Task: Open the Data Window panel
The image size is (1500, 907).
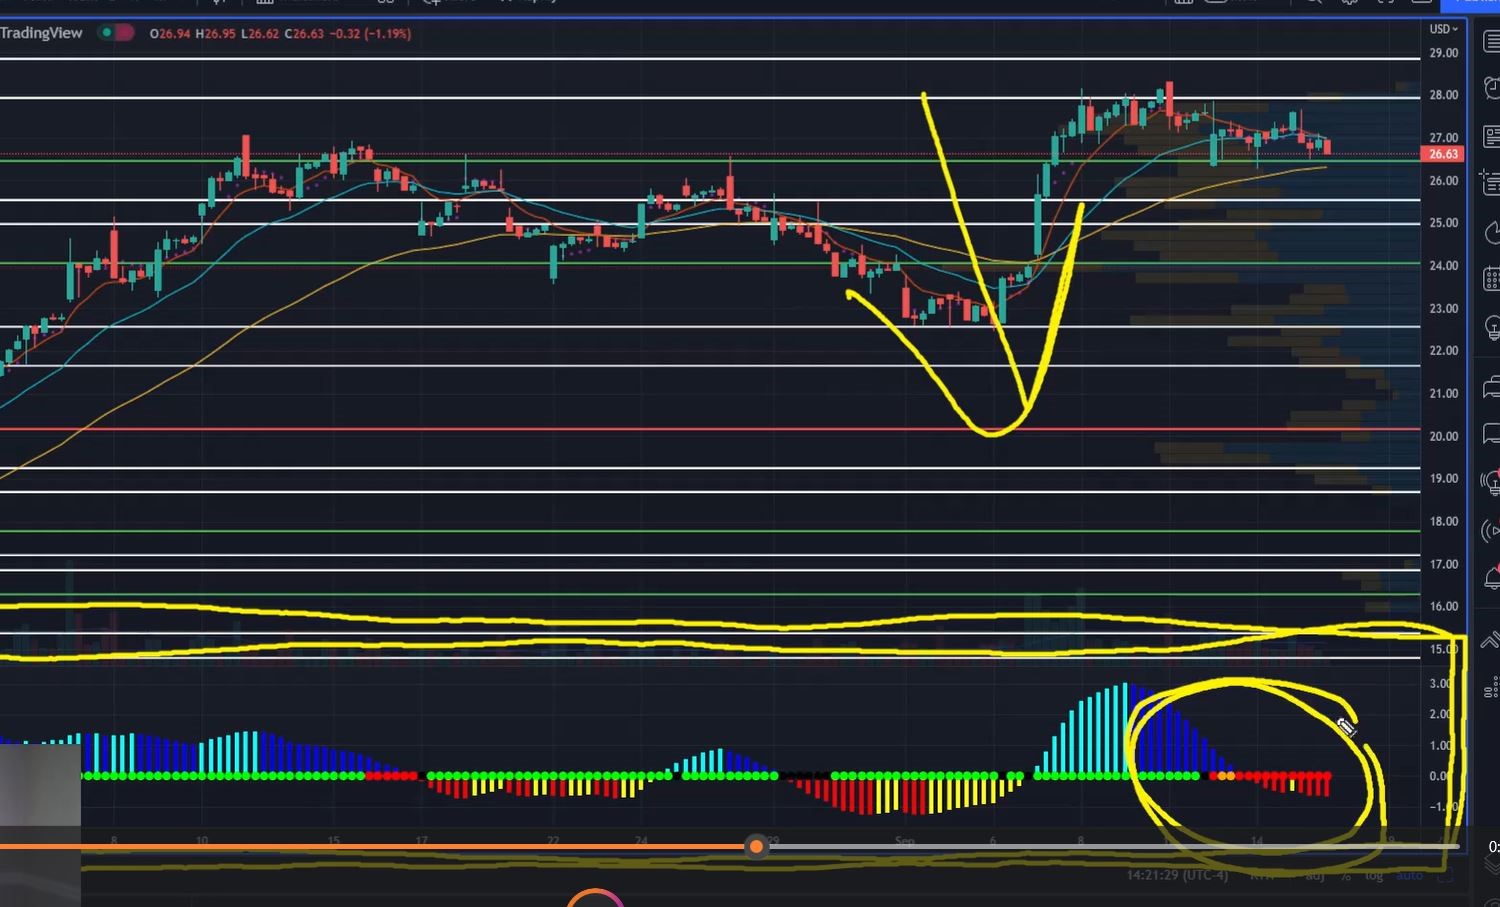Action: pyautogui.click(x=1490, y=182)
